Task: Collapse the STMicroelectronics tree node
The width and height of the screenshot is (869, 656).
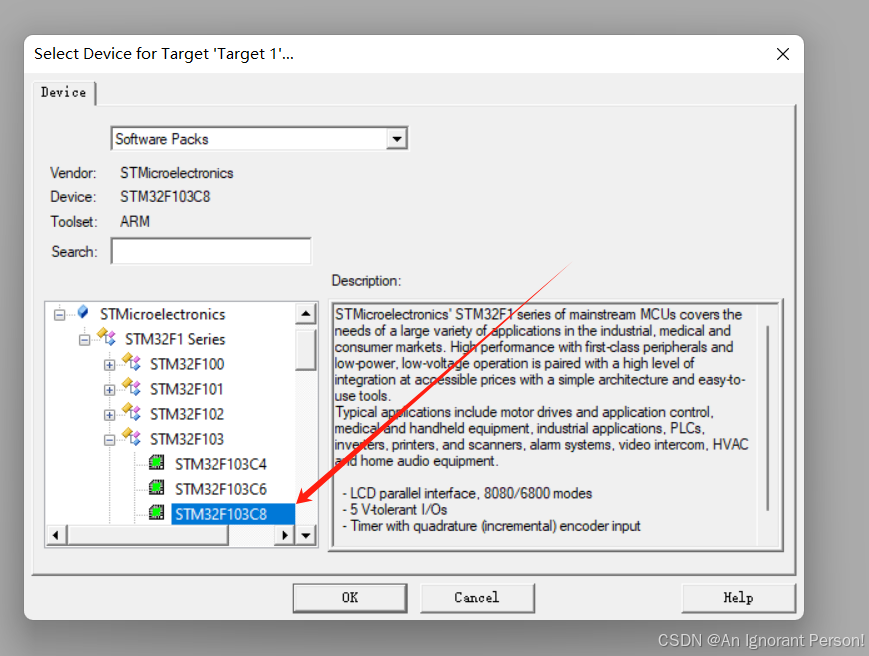Action: [x=59, y=315]
